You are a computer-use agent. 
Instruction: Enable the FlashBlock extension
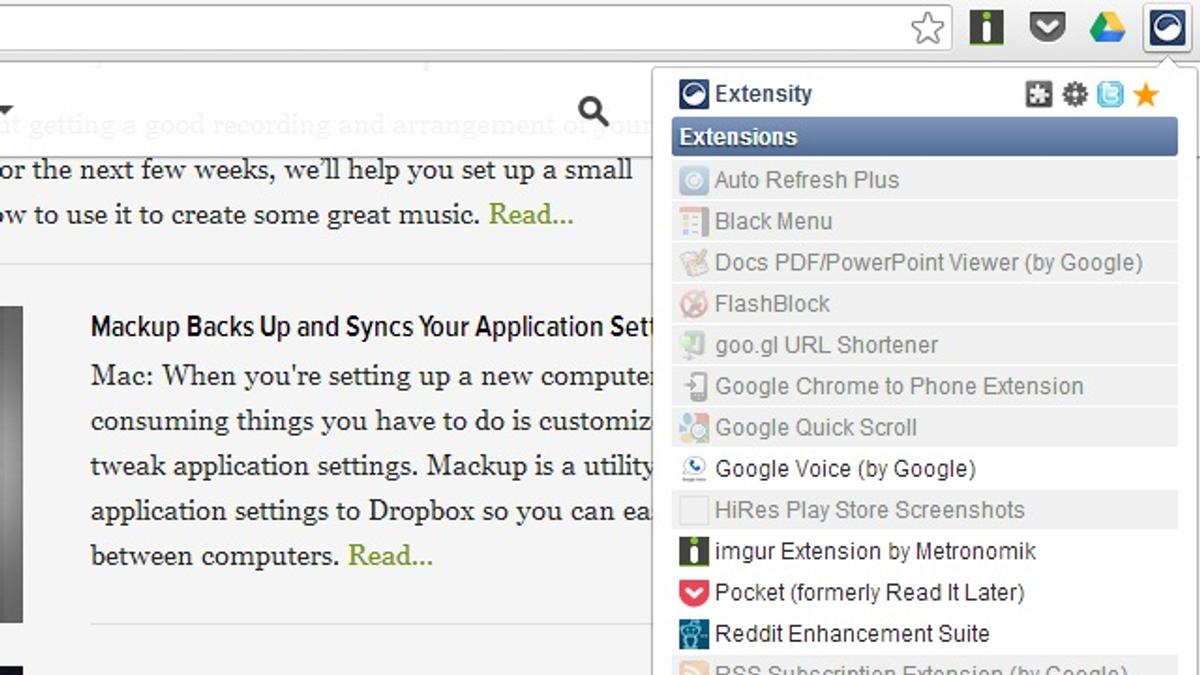(924, 303)
